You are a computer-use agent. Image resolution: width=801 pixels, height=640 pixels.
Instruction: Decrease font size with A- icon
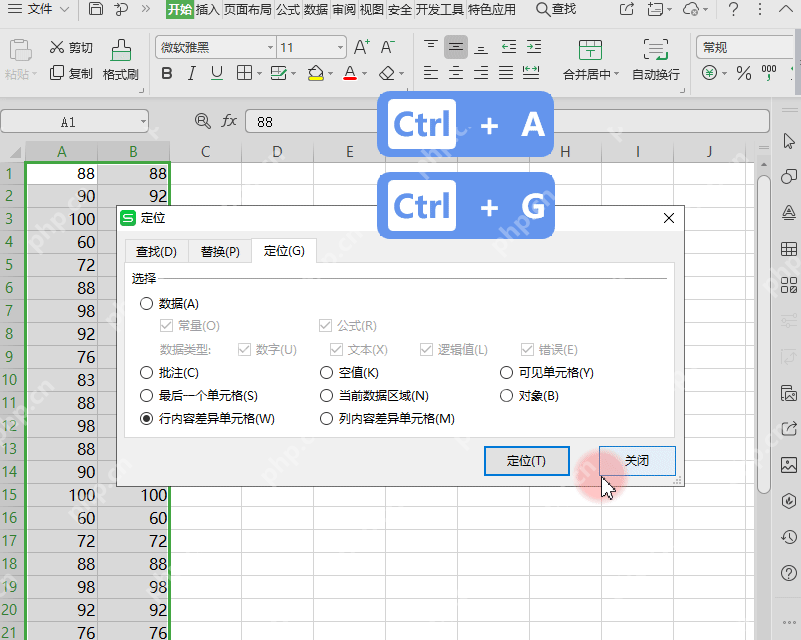point(388,47)
